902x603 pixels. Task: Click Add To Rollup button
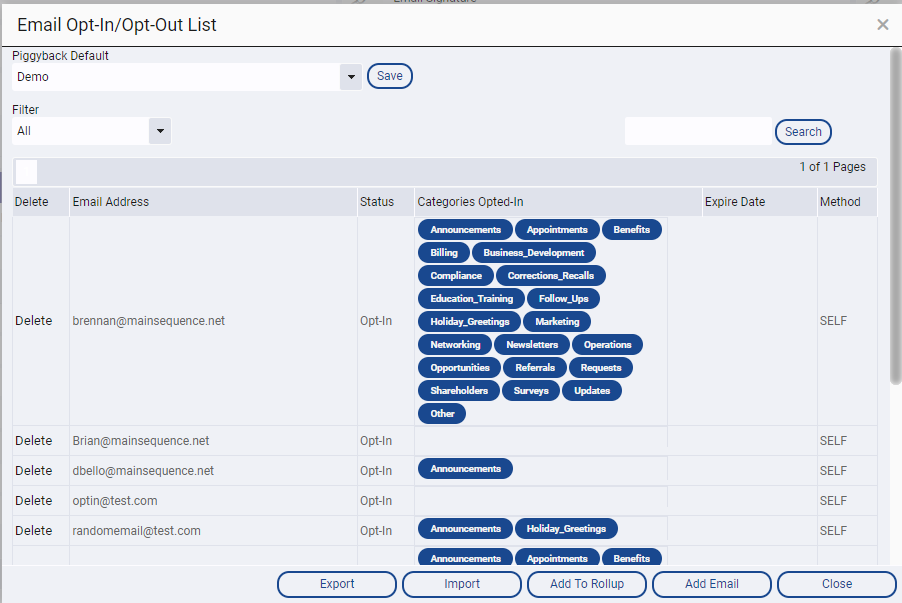[x=587, y=584]
